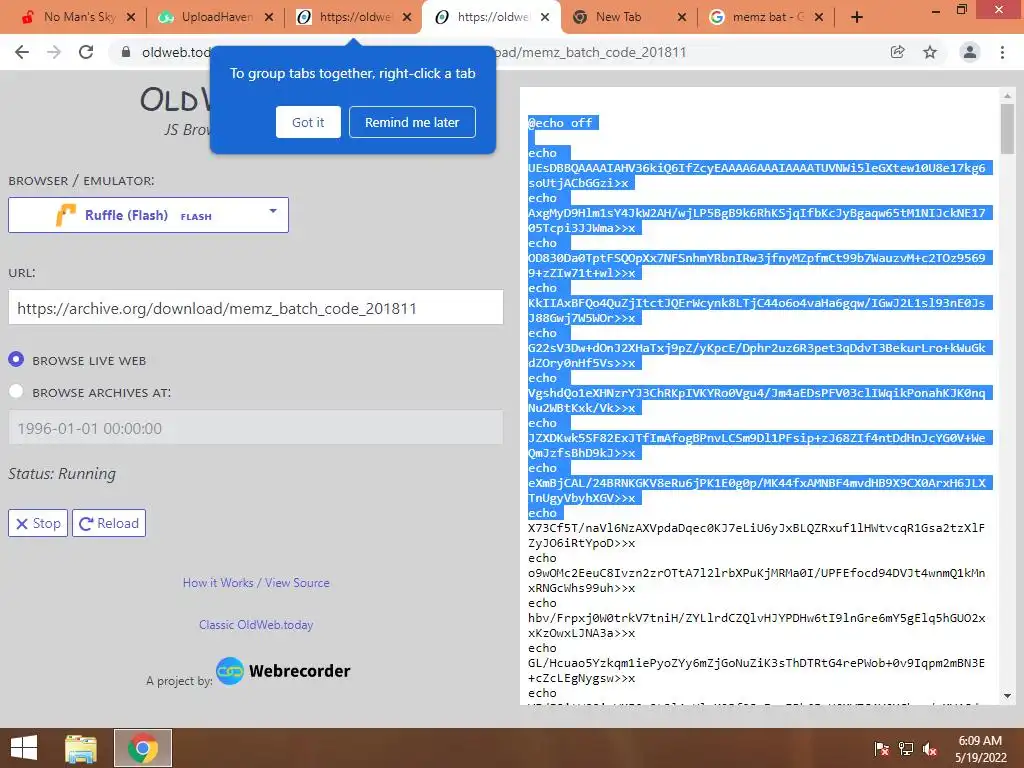Click the Chrome taskbar icon

point(143,748)
